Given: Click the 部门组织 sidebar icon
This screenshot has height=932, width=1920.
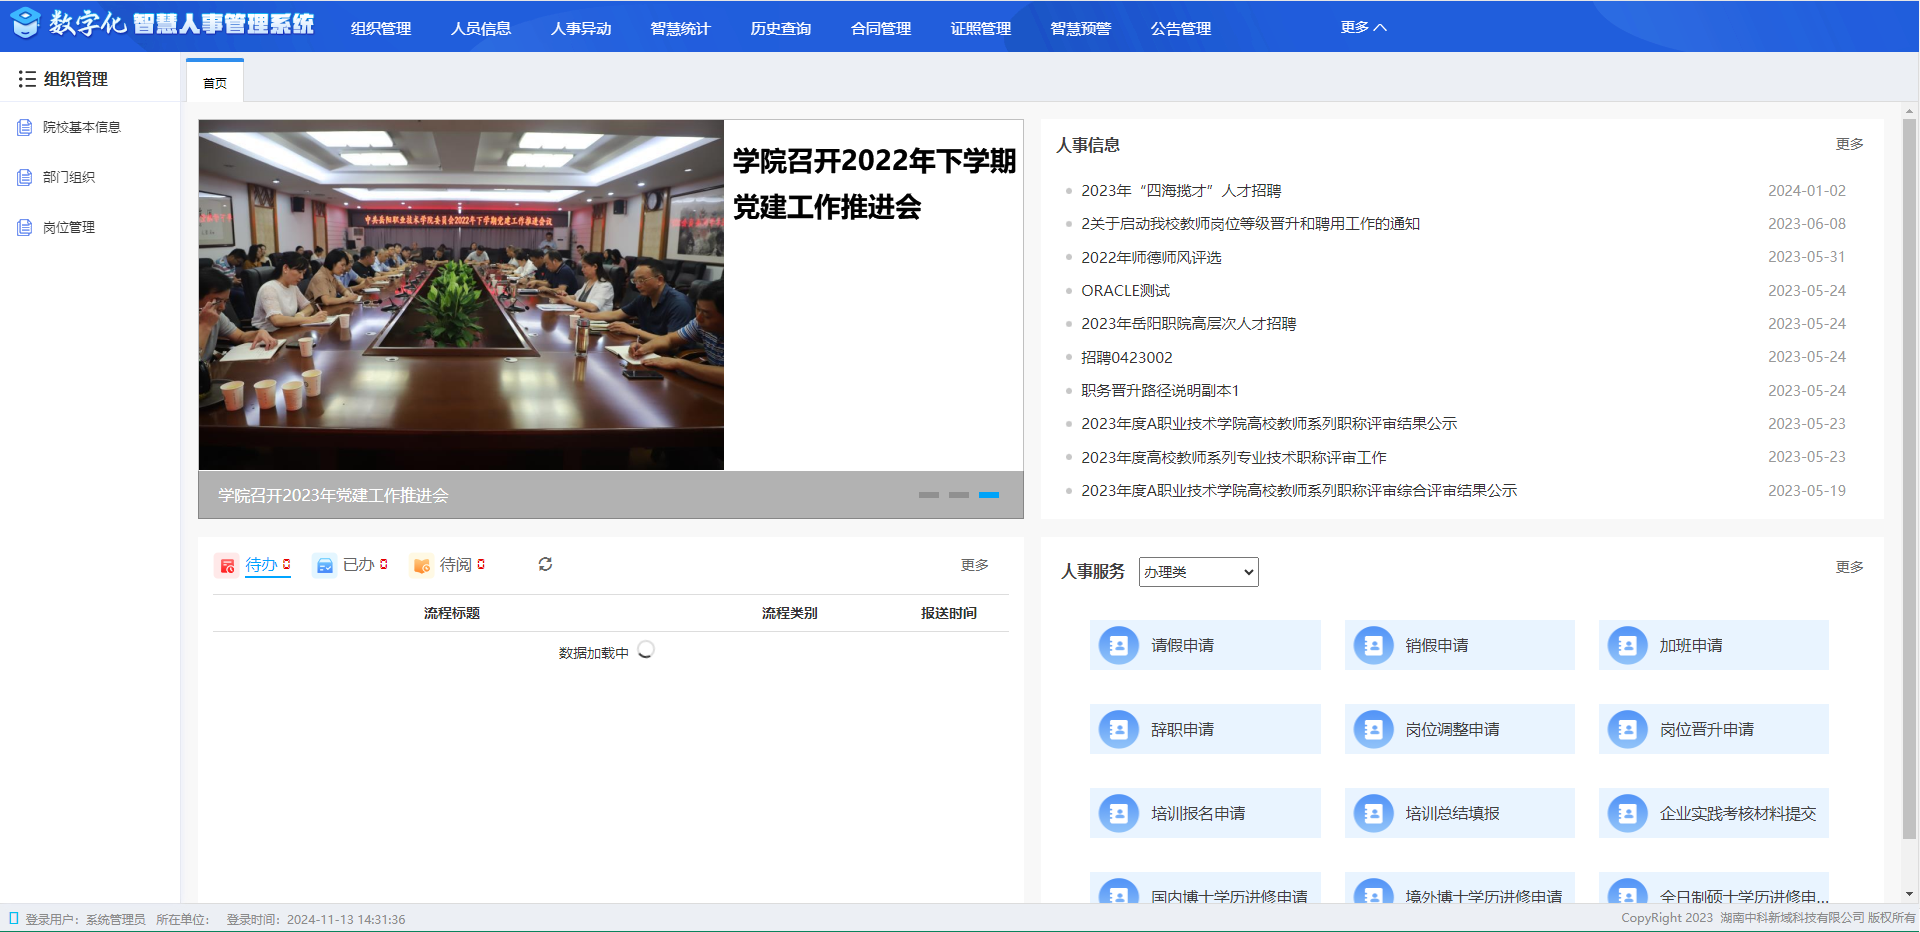Looking at the screenshot, I should pos(25,177).
